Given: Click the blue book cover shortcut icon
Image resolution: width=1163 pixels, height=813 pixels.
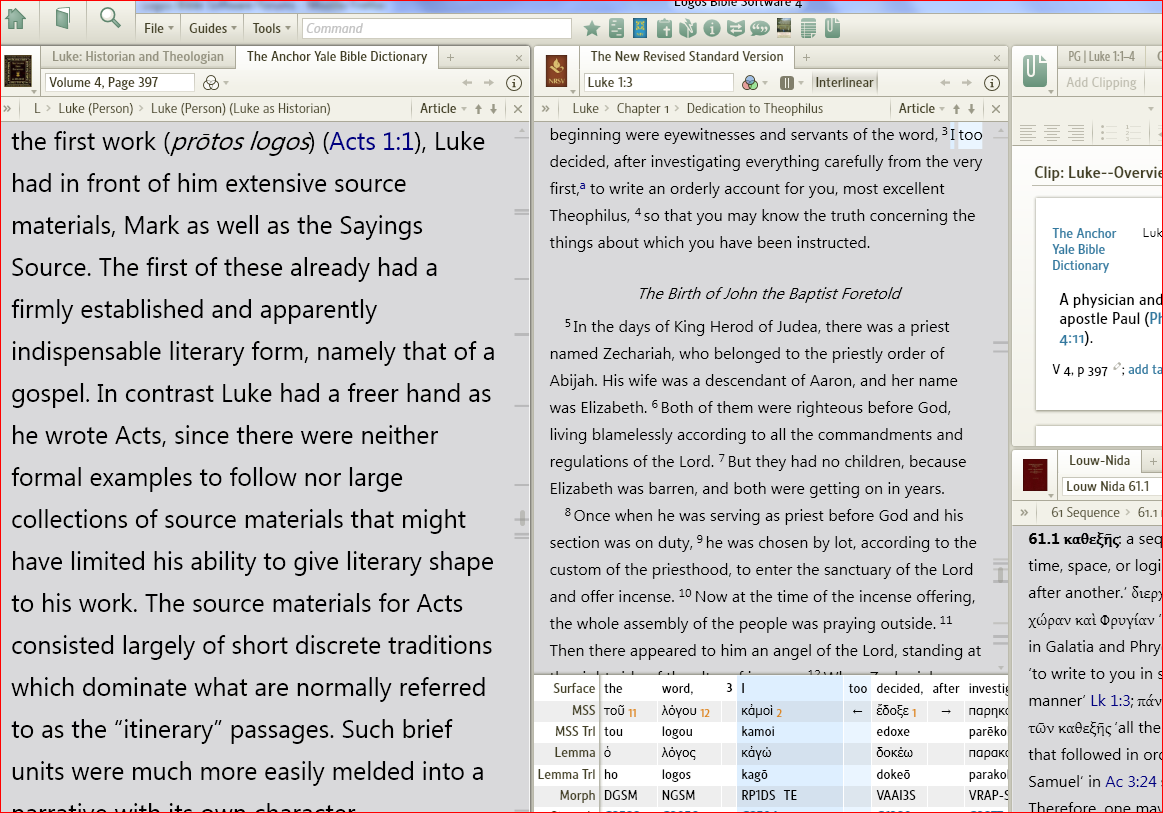Looking at the screenshot, I should coord(639,29).
